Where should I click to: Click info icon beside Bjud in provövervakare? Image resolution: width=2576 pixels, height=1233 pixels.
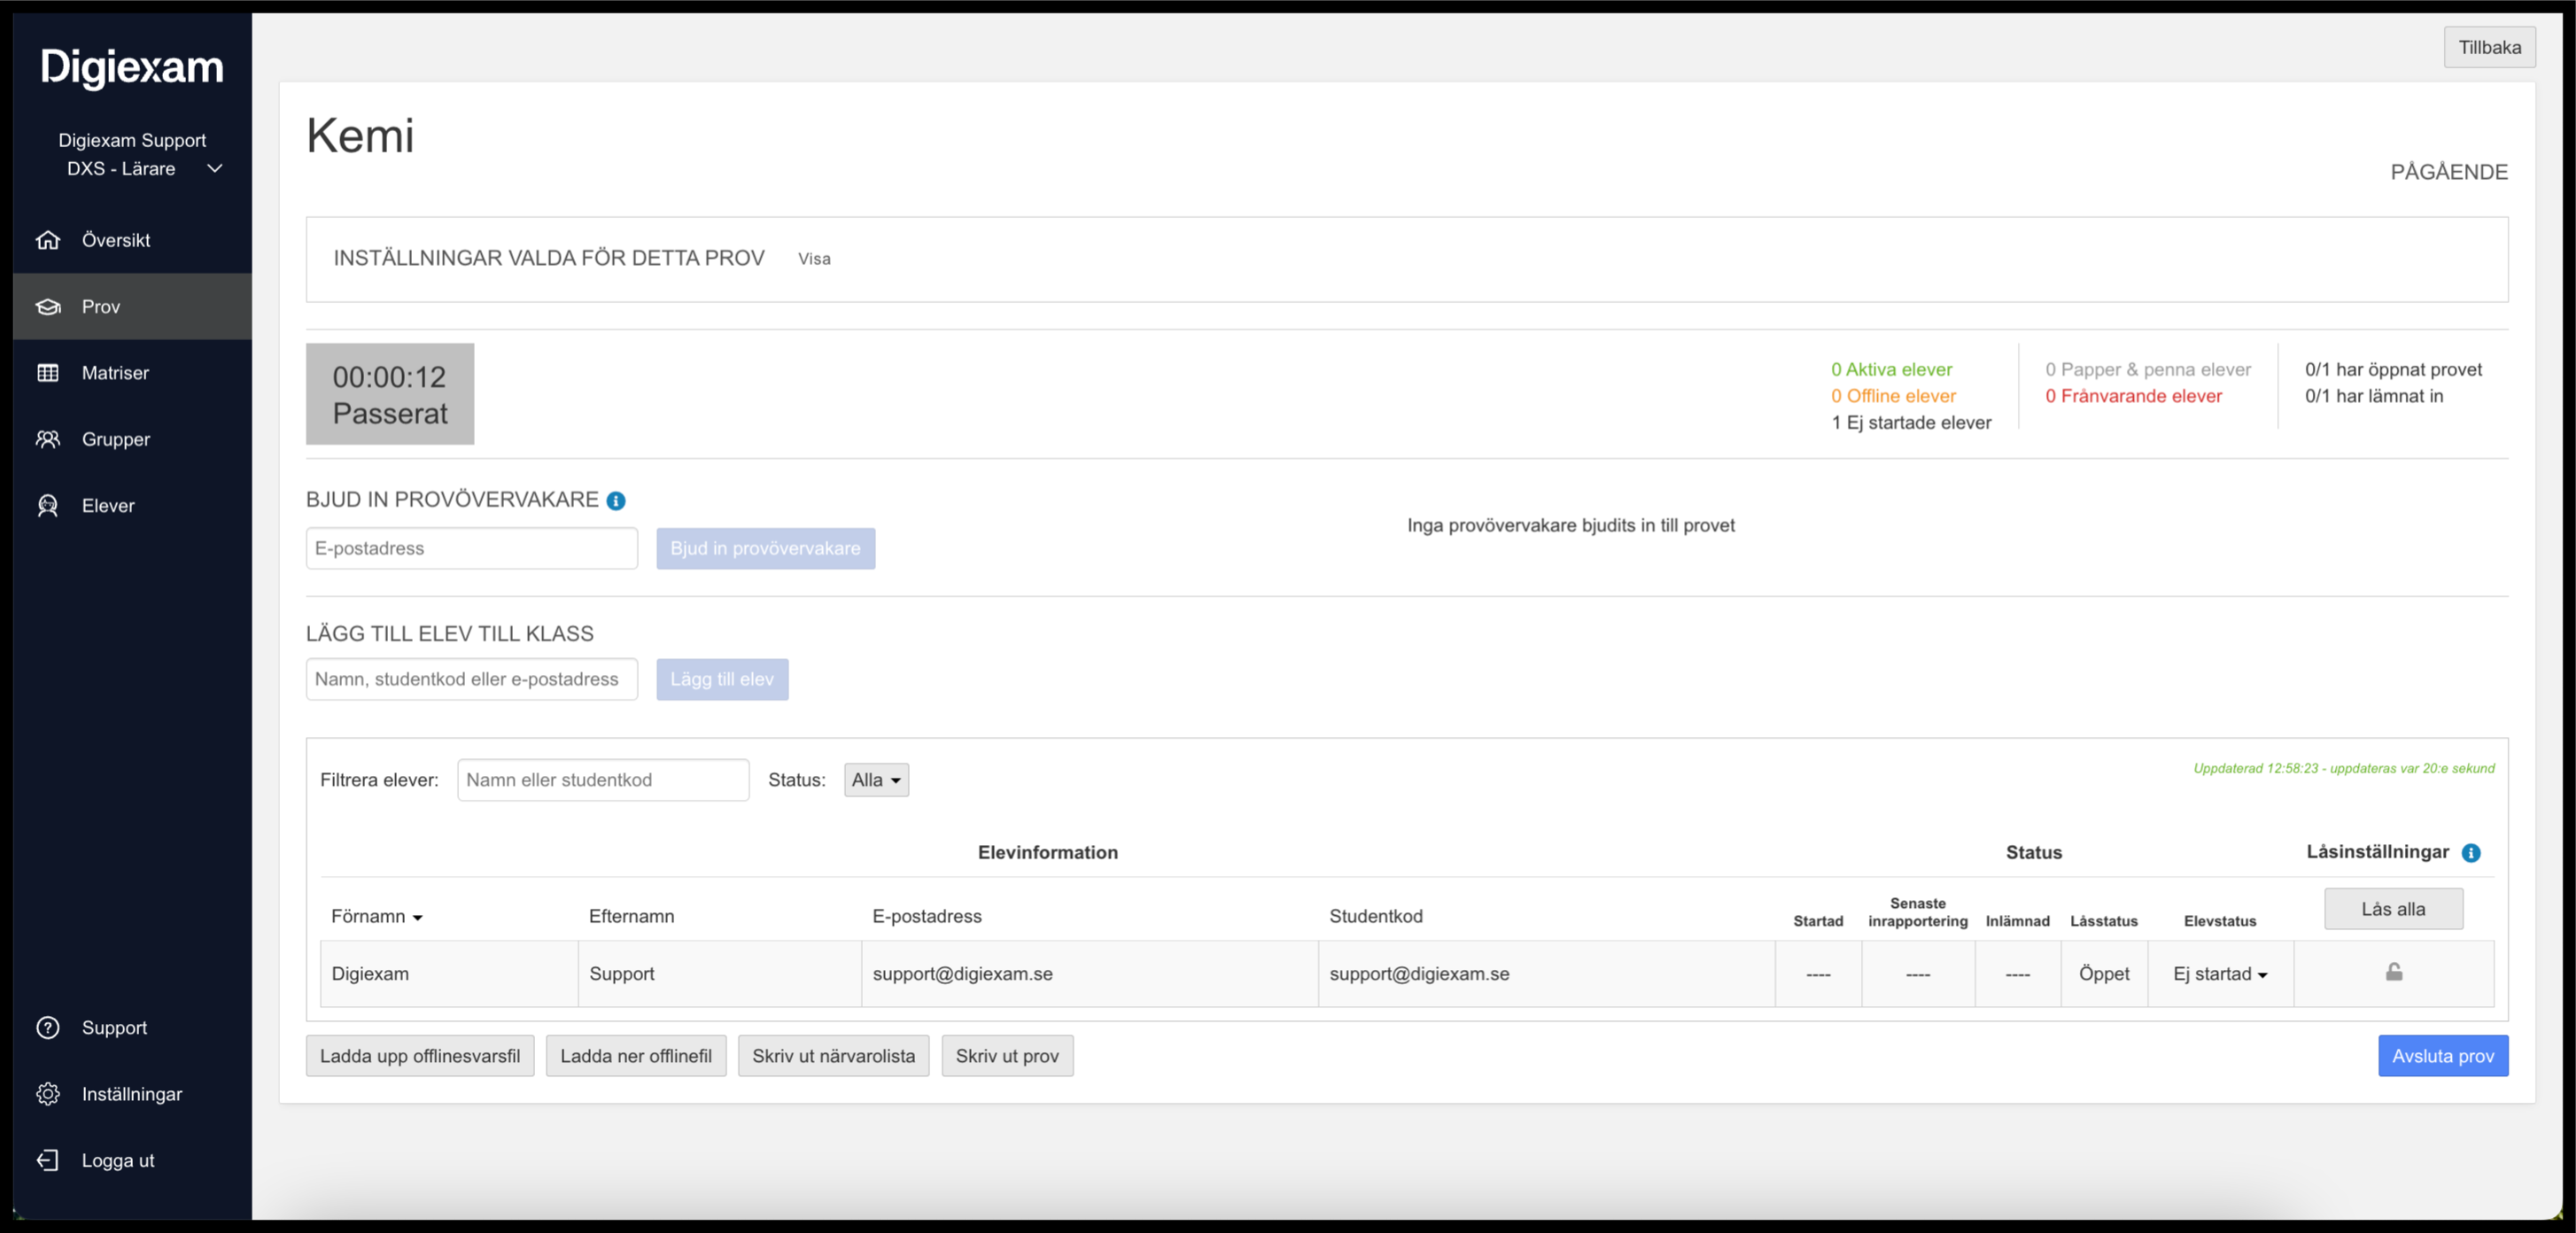point(616,501)
